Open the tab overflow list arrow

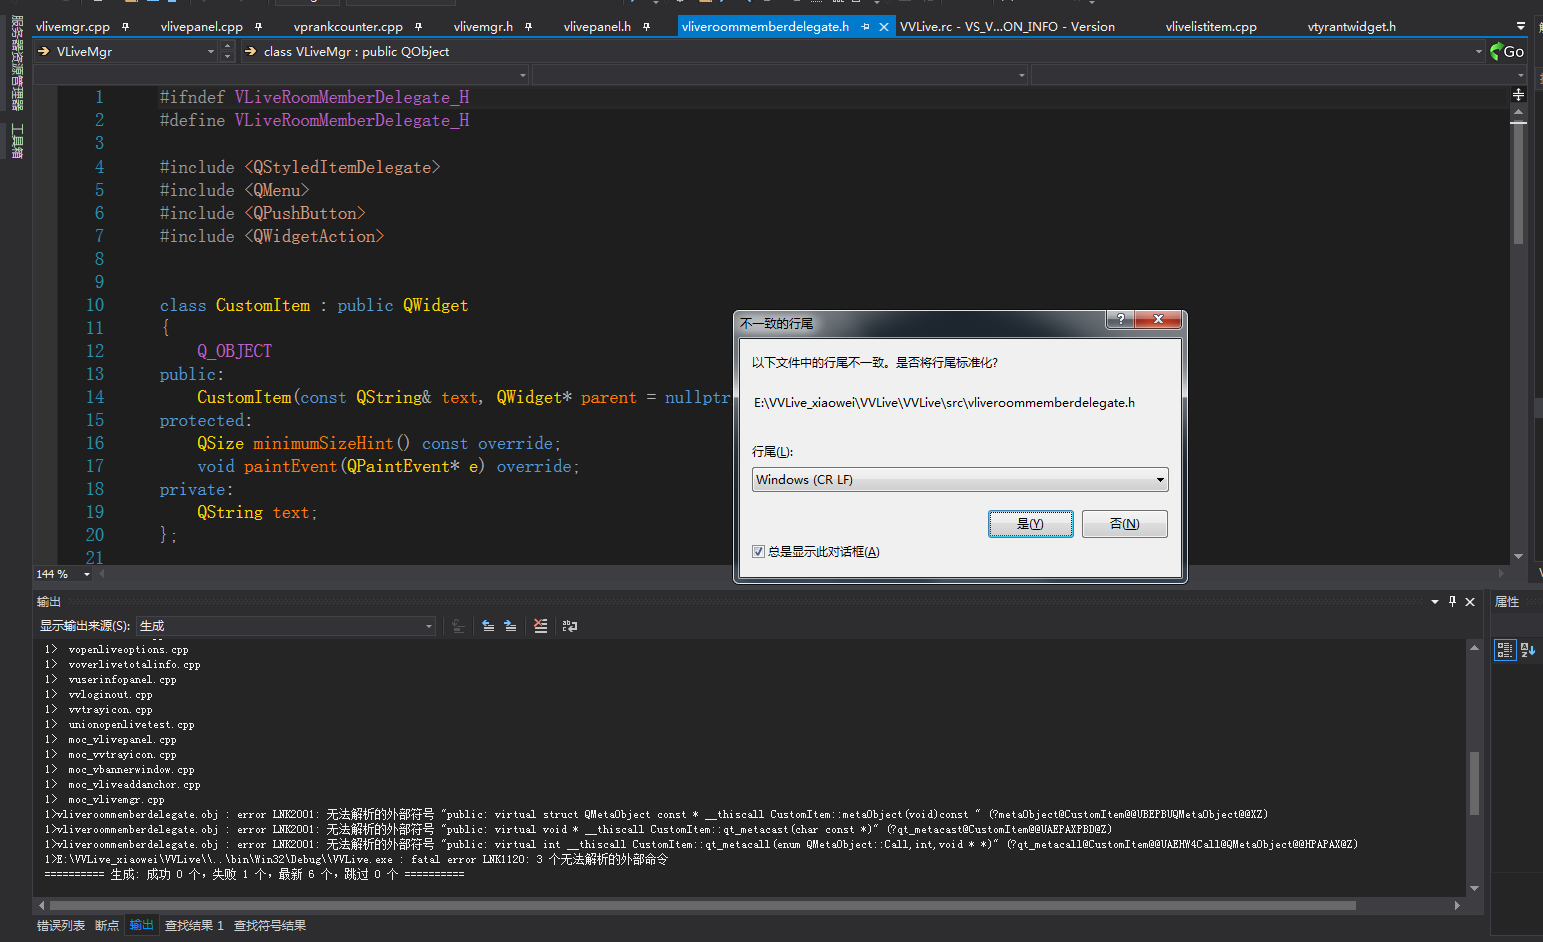1521,27
